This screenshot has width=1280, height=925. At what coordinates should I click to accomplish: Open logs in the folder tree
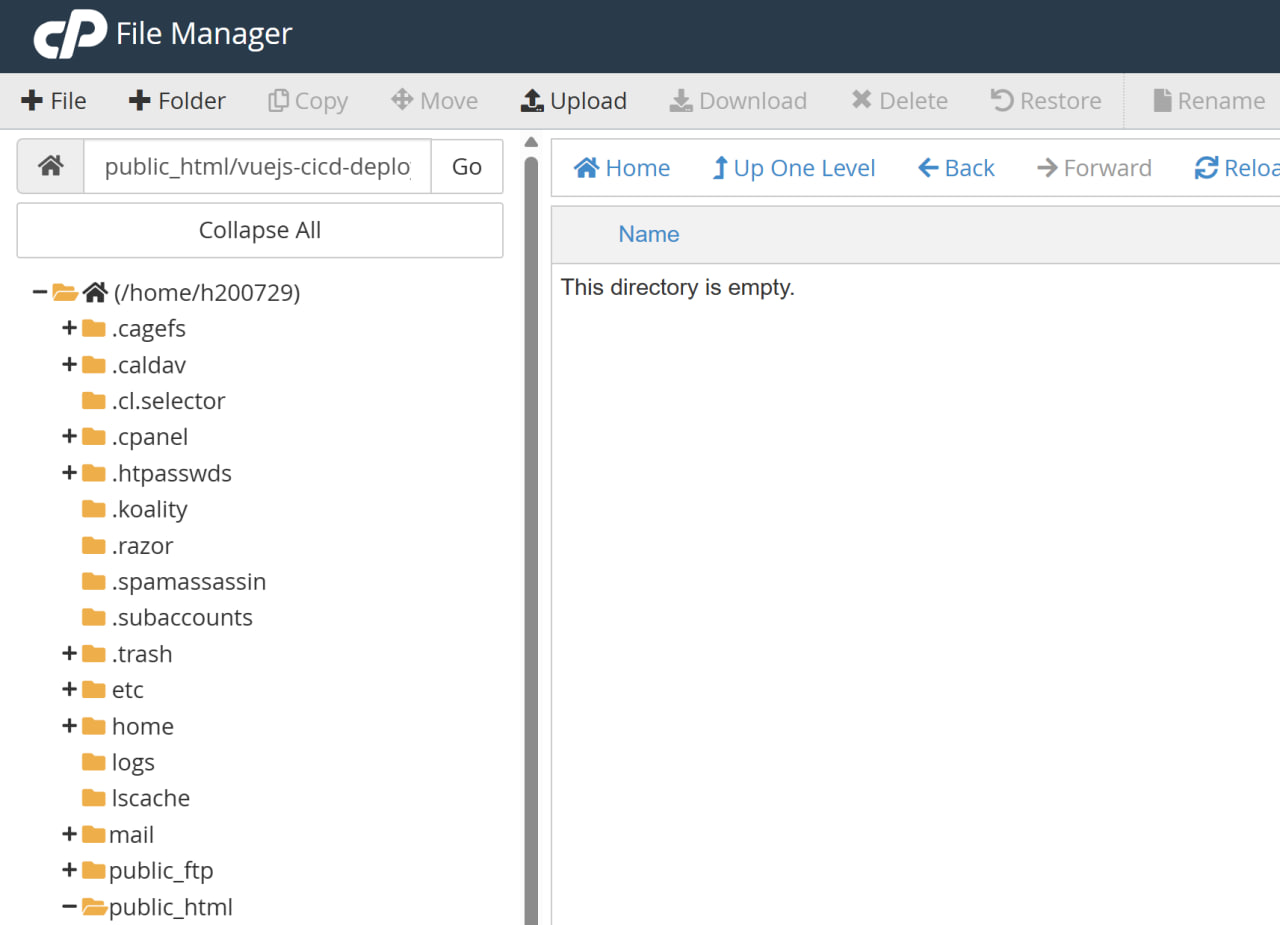pyautogui.click(x=133, y=762)
